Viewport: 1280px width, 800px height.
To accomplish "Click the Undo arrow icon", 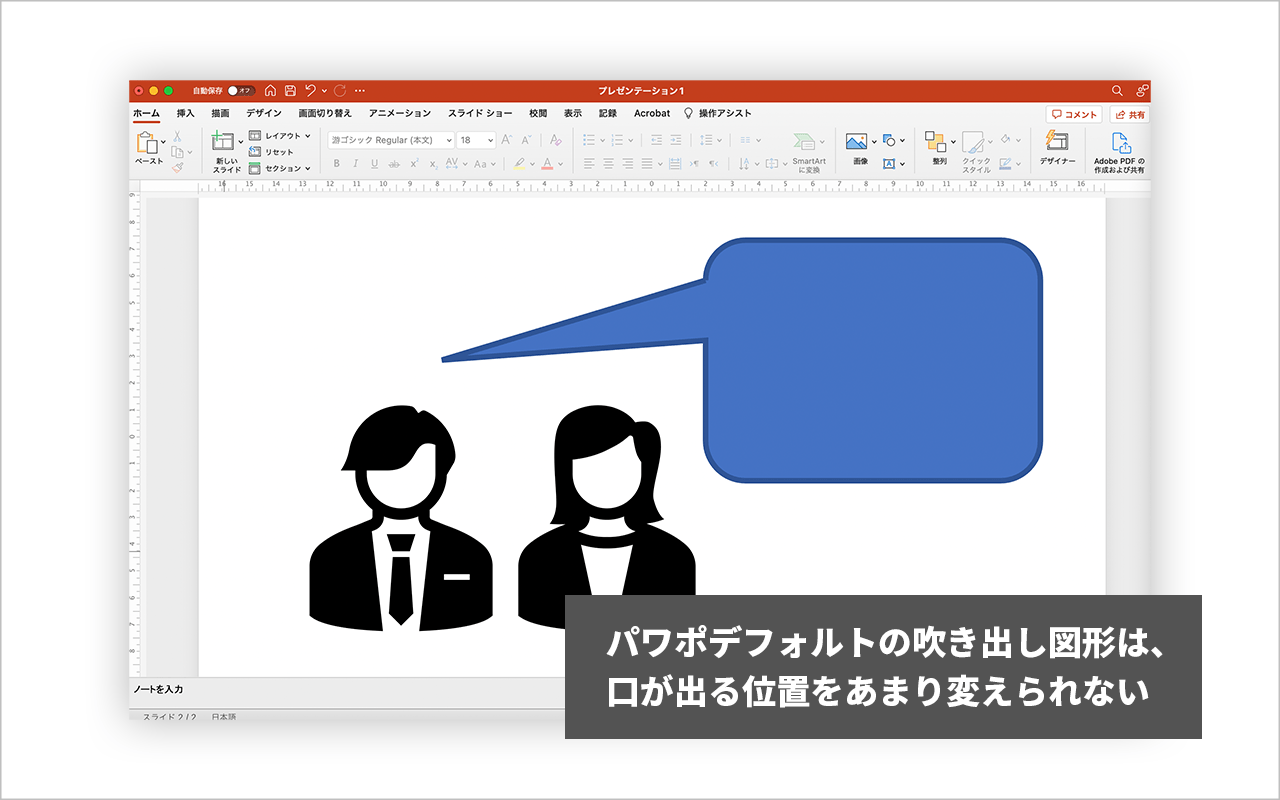I will point(311,90).
